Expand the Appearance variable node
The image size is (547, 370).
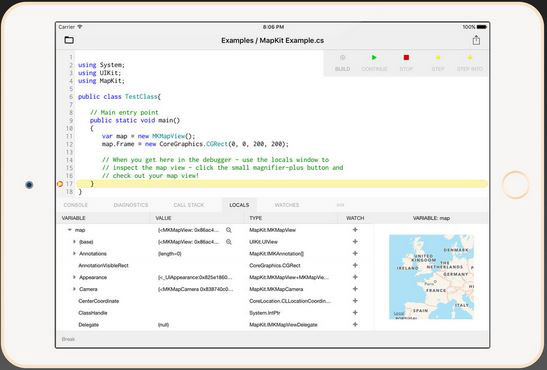[74, 277]
